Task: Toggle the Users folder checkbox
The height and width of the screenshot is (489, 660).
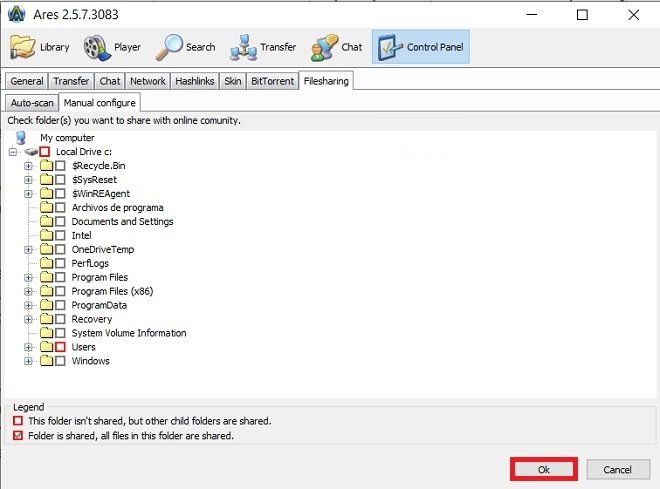Action: click(x=60, y=347)
